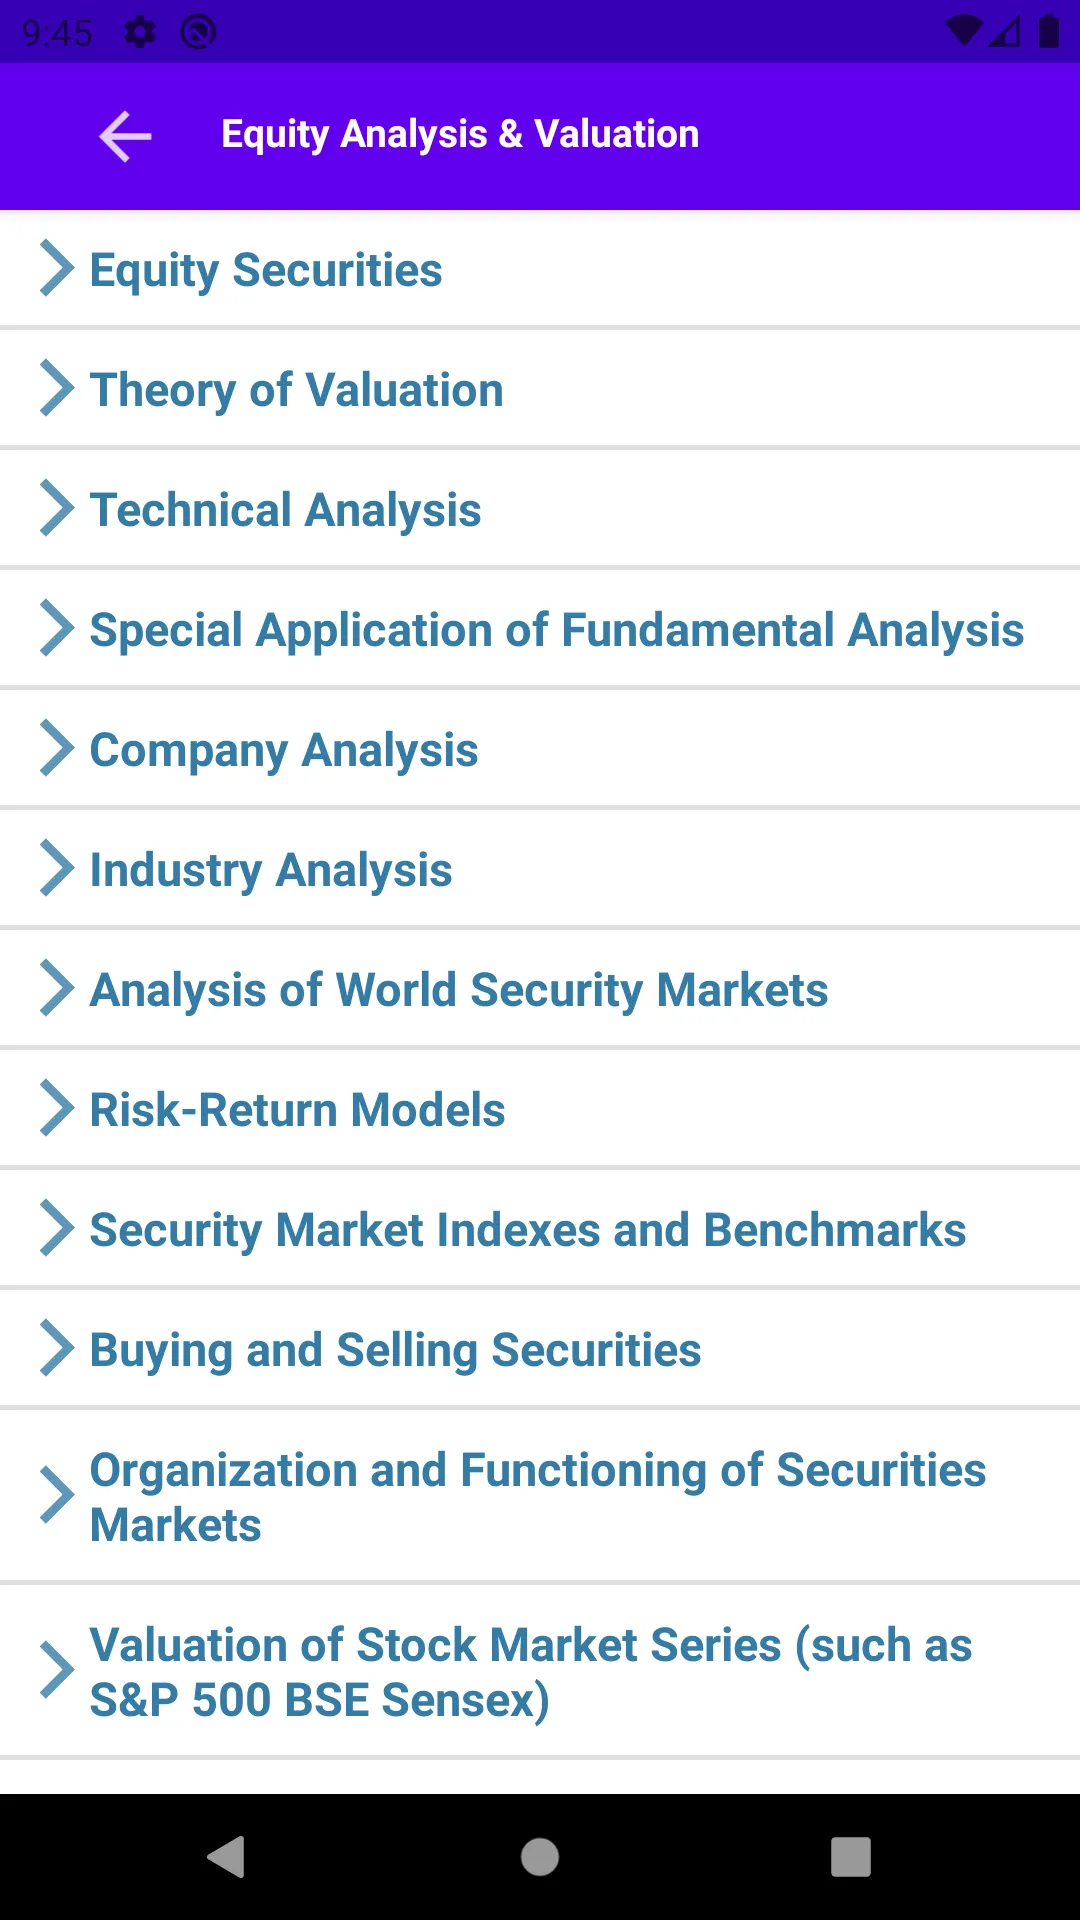Go to Buying and Selling Securities
Image resolution: width=1080 pixels, height=1920 pixels.
[540, 1349]
